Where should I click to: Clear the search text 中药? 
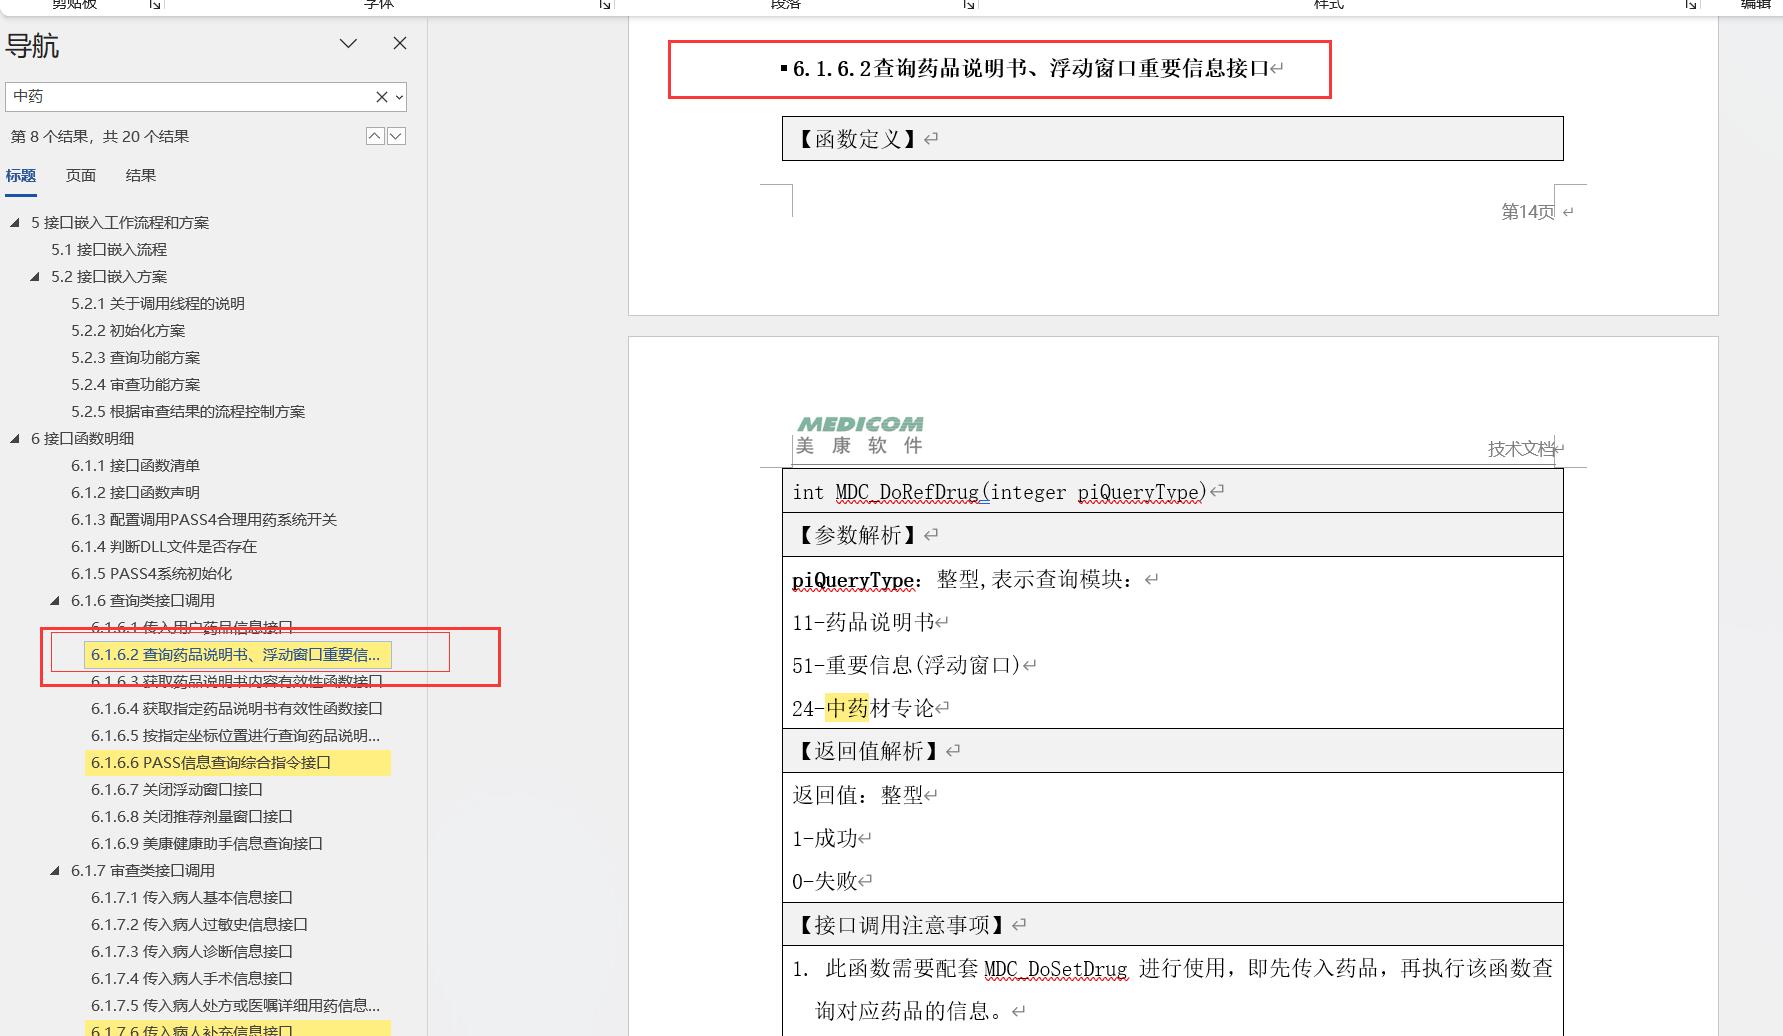[x=381, y=97]
